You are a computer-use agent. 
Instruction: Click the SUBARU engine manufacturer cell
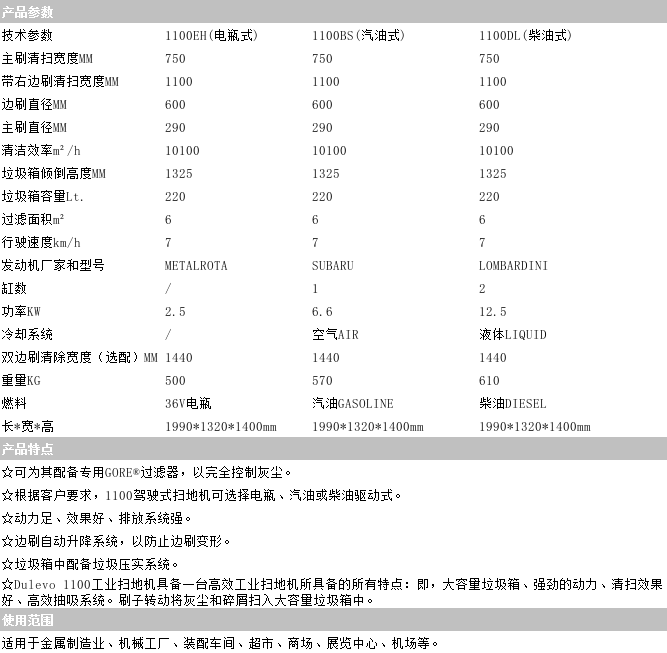[333, 266]
